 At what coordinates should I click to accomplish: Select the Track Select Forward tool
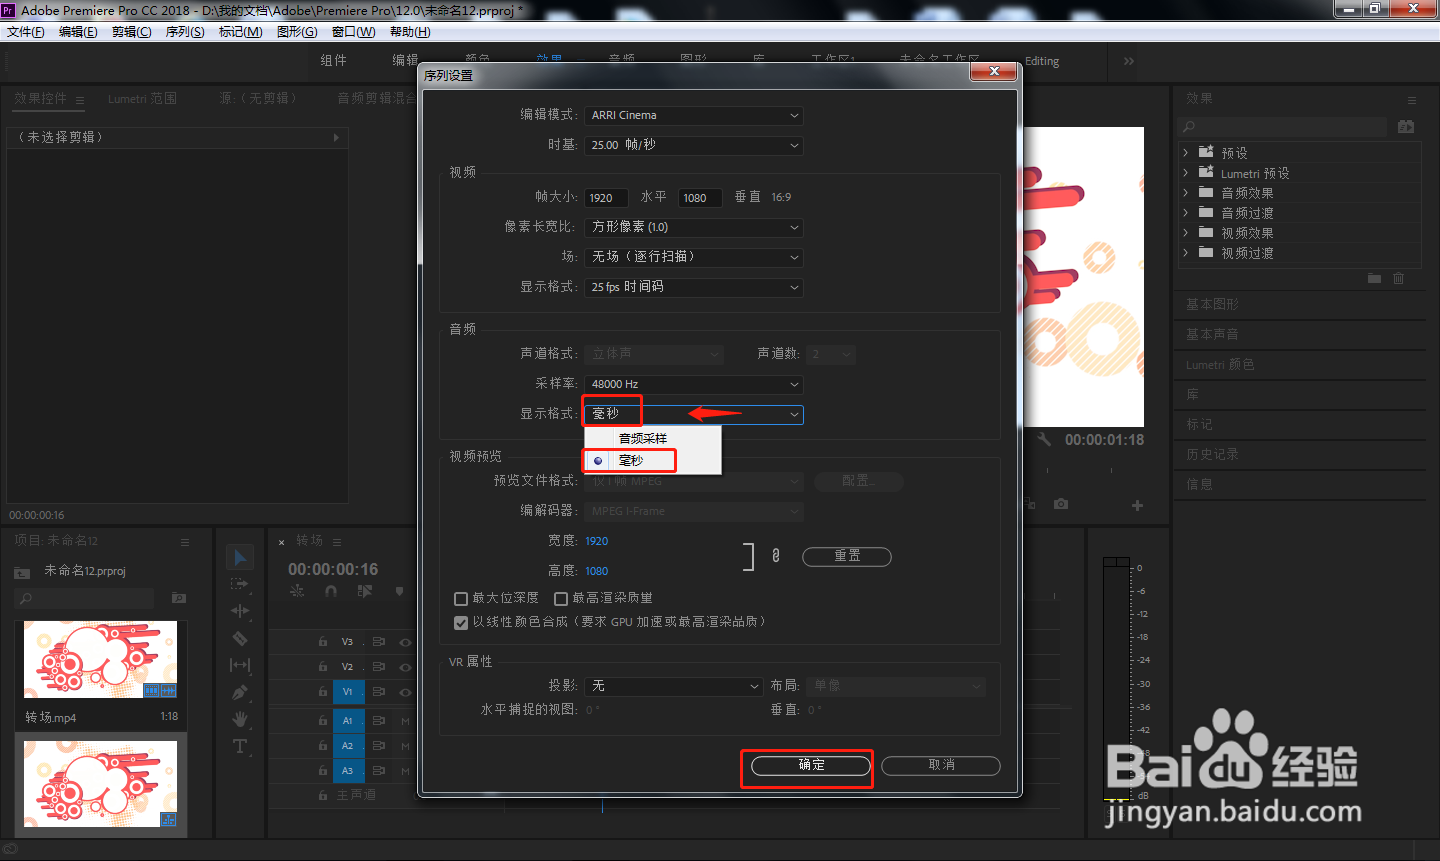tap(240, 584)
